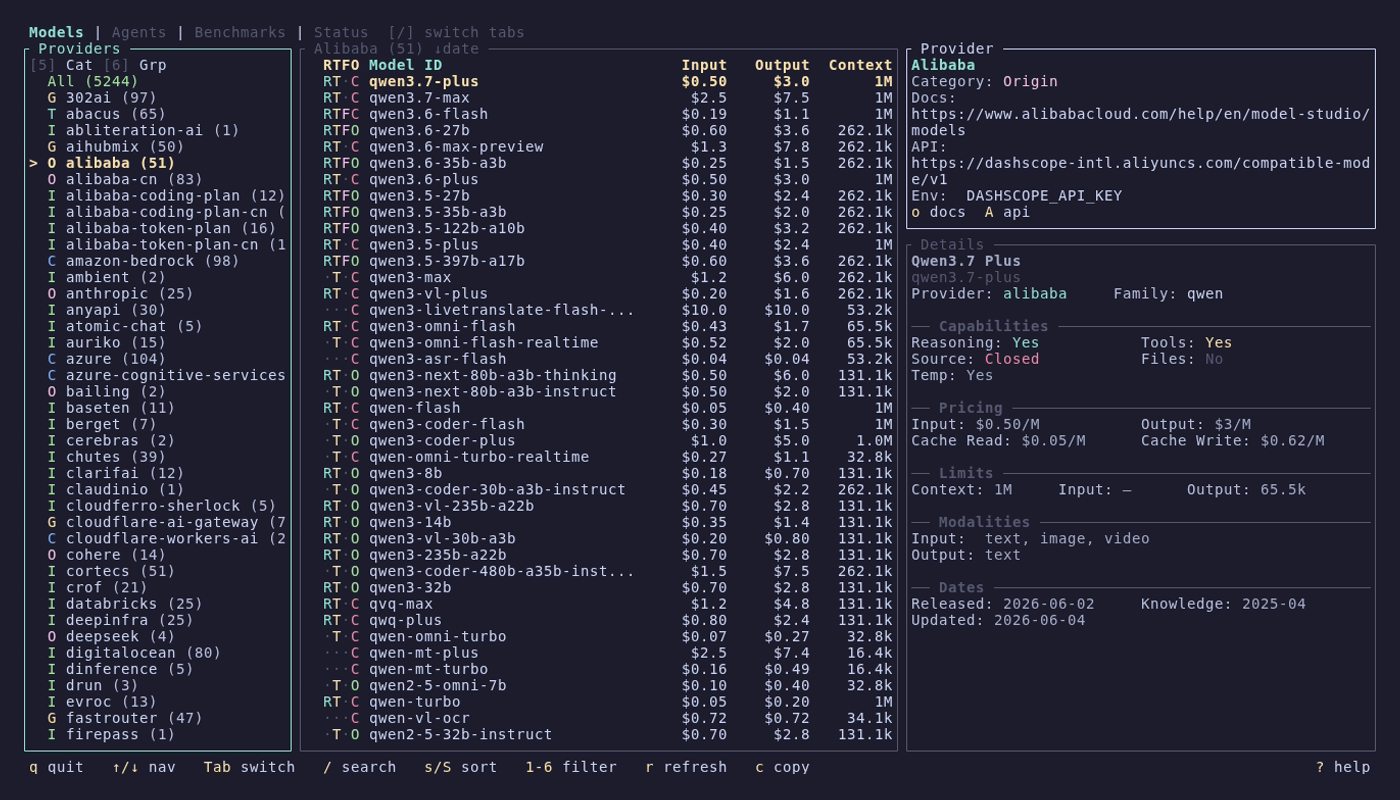Click the DASHSCOPE_API_KEY env value
The width and height of the screenshot is (1400, 800).
pyautogui.click(x=1044, y=196)
